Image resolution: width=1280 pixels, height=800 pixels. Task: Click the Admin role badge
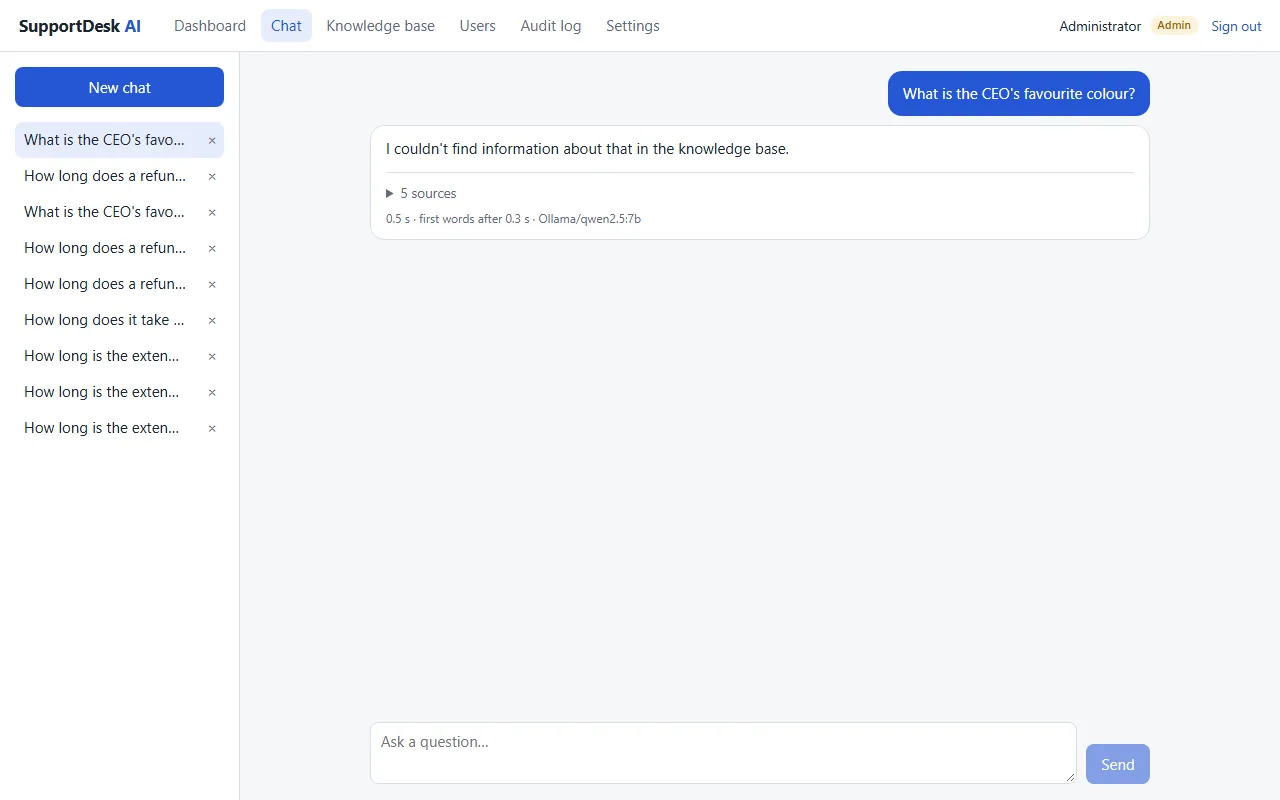[x=1174, y=25]
